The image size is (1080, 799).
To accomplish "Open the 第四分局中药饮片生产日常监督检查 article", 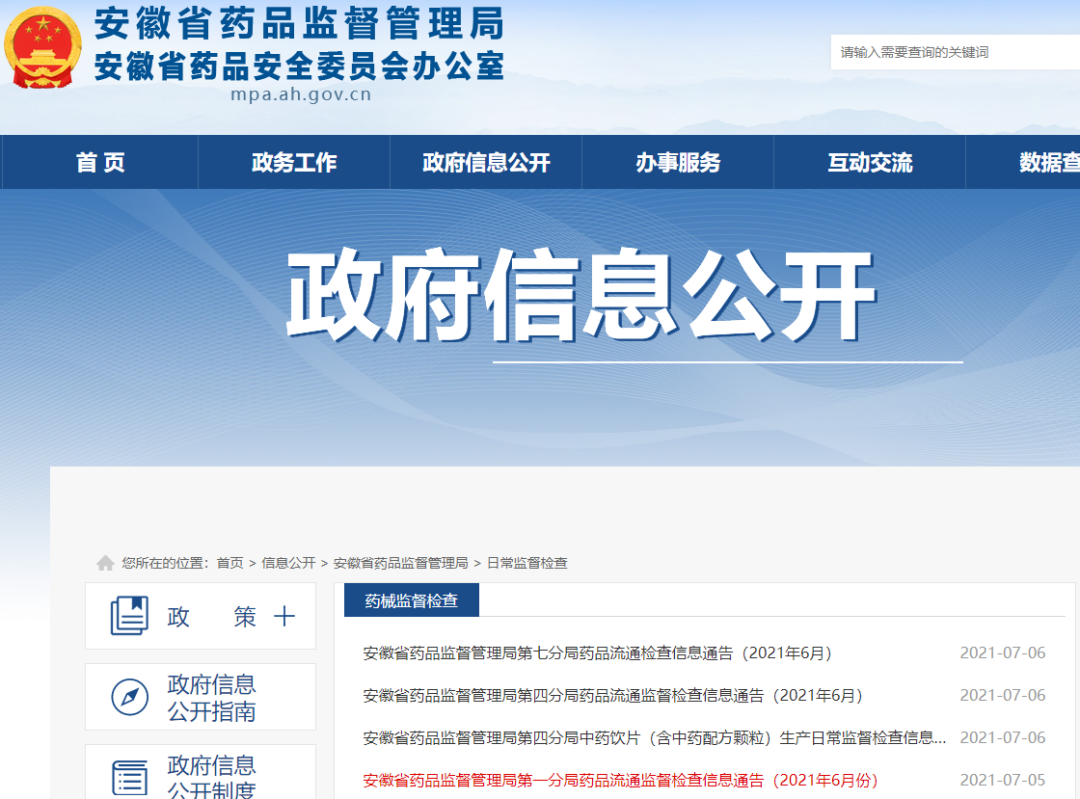I will pos(654,738).
